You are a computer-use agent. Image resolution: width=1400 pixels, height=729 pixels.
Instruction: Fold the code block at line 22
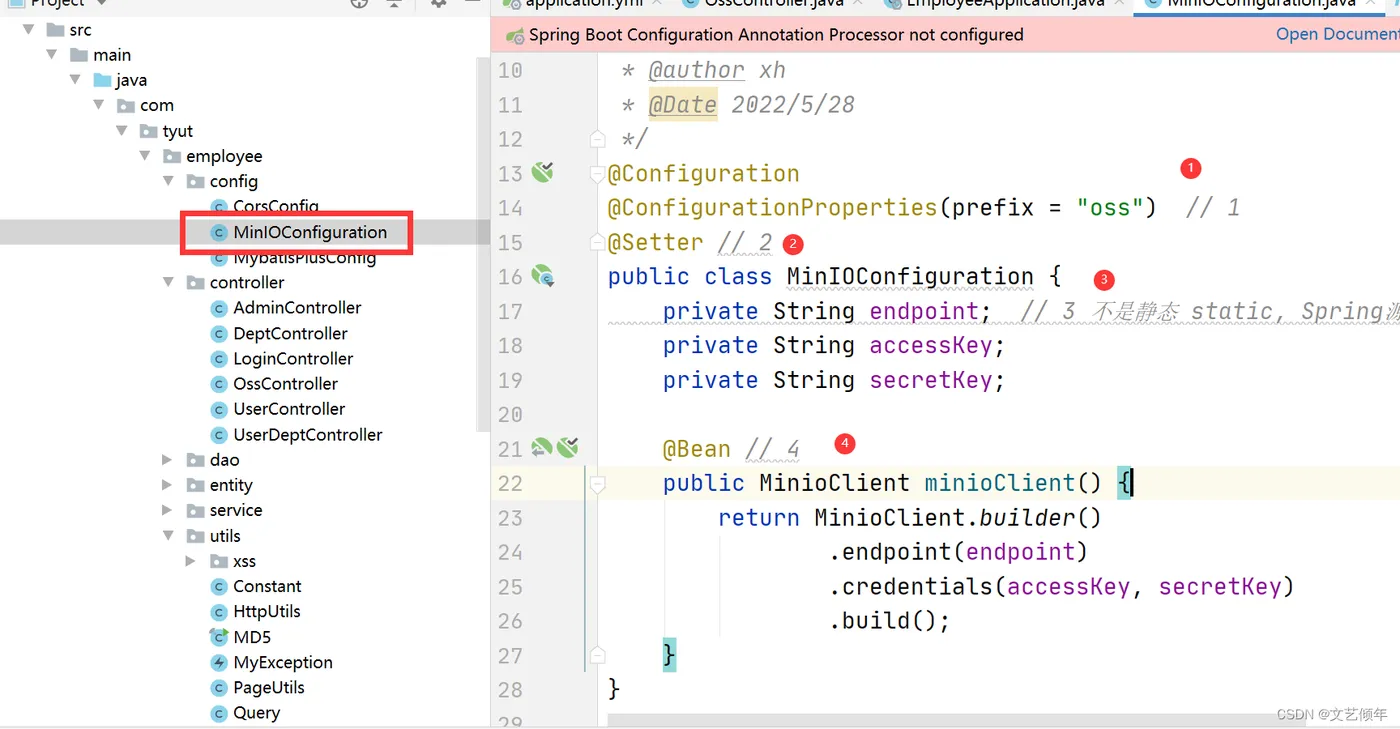pos(598,484)
